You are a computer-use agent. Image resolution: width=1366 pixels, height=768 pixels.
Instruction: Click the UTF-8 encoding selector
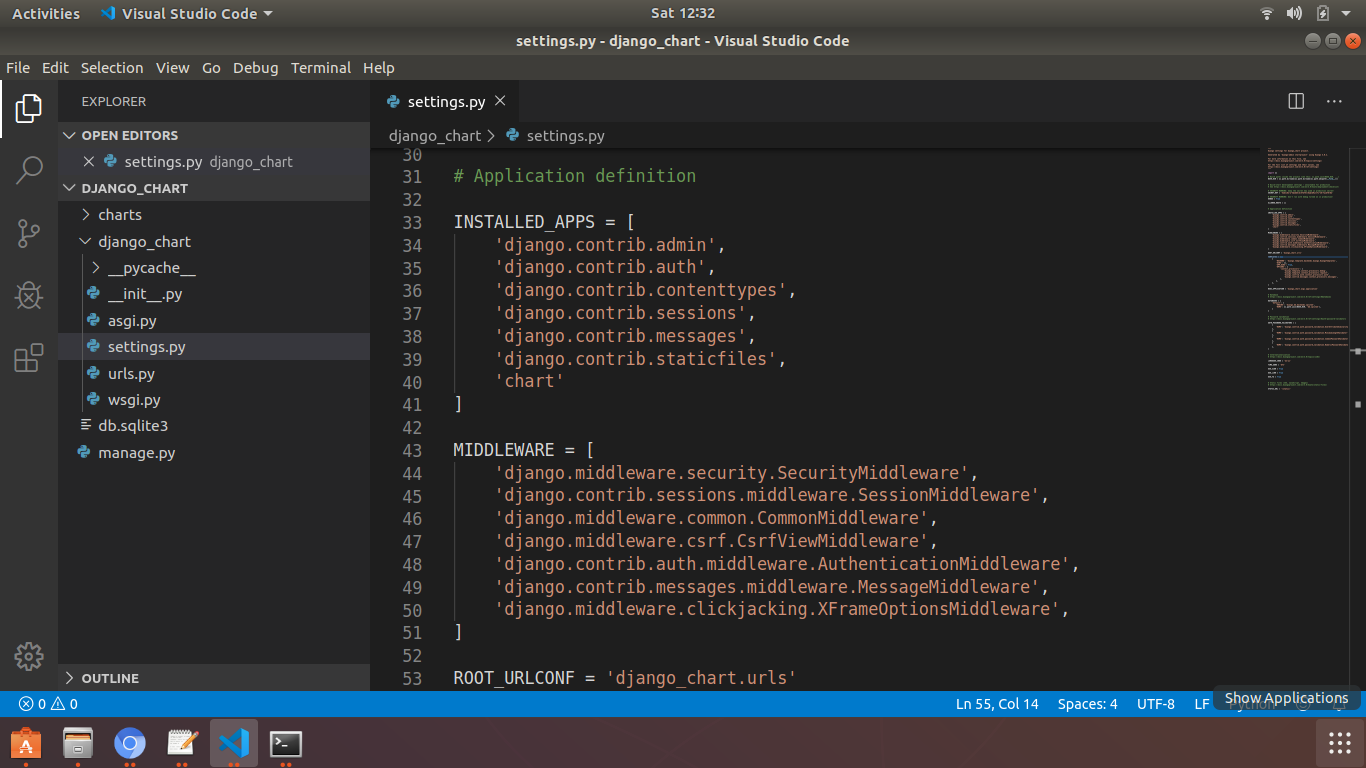pos(1155,704)
